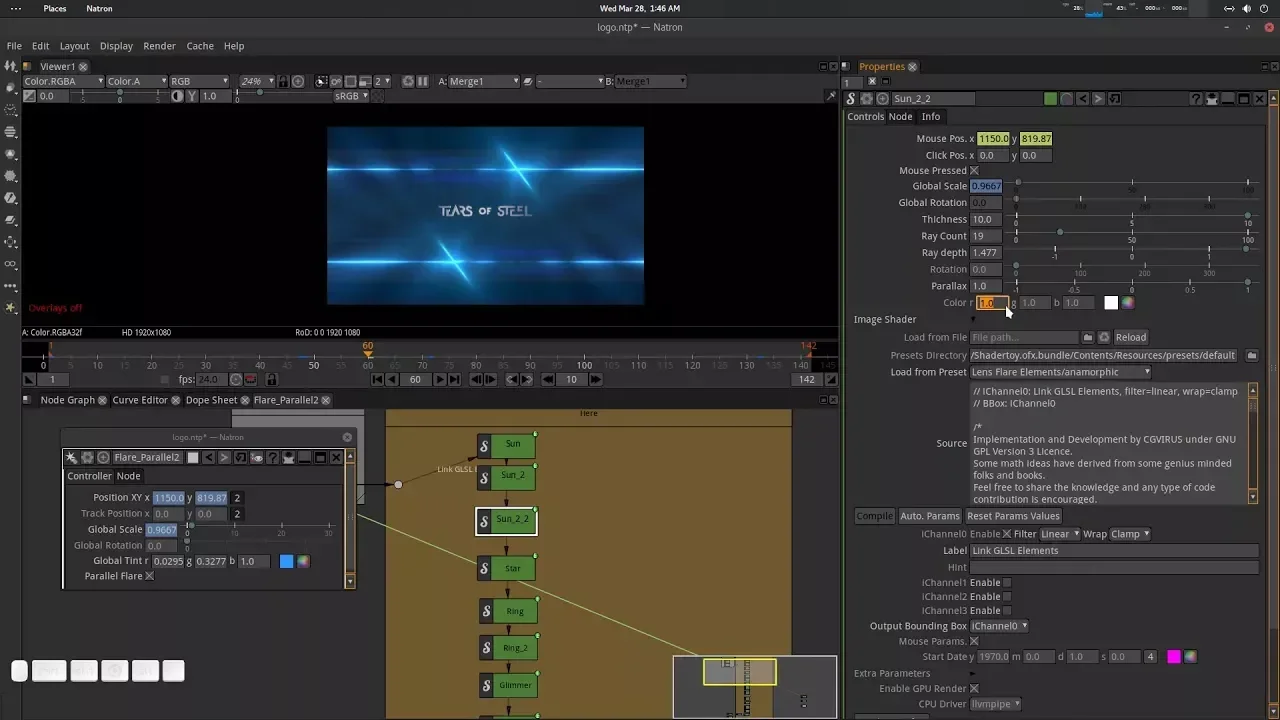The image size is (1280, 720).
Task: Pause viewer updates with the pause icon
Action: click(x=422, y=81)
